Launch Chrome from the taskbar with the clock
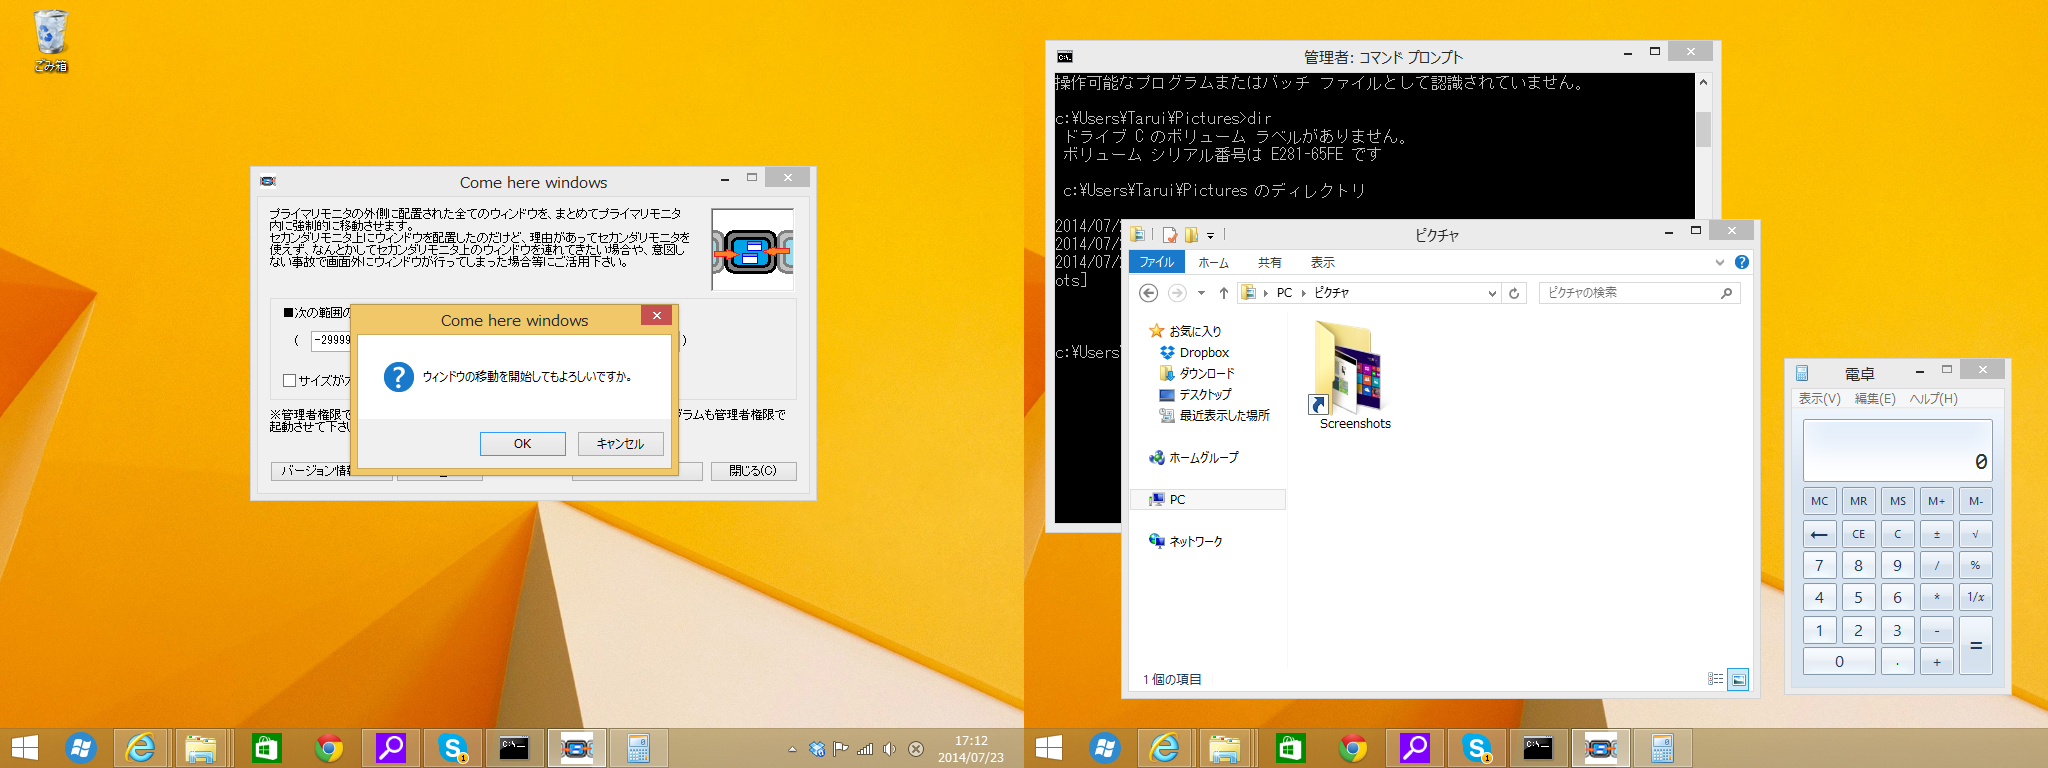2048x768 pixels. (329, 748)
